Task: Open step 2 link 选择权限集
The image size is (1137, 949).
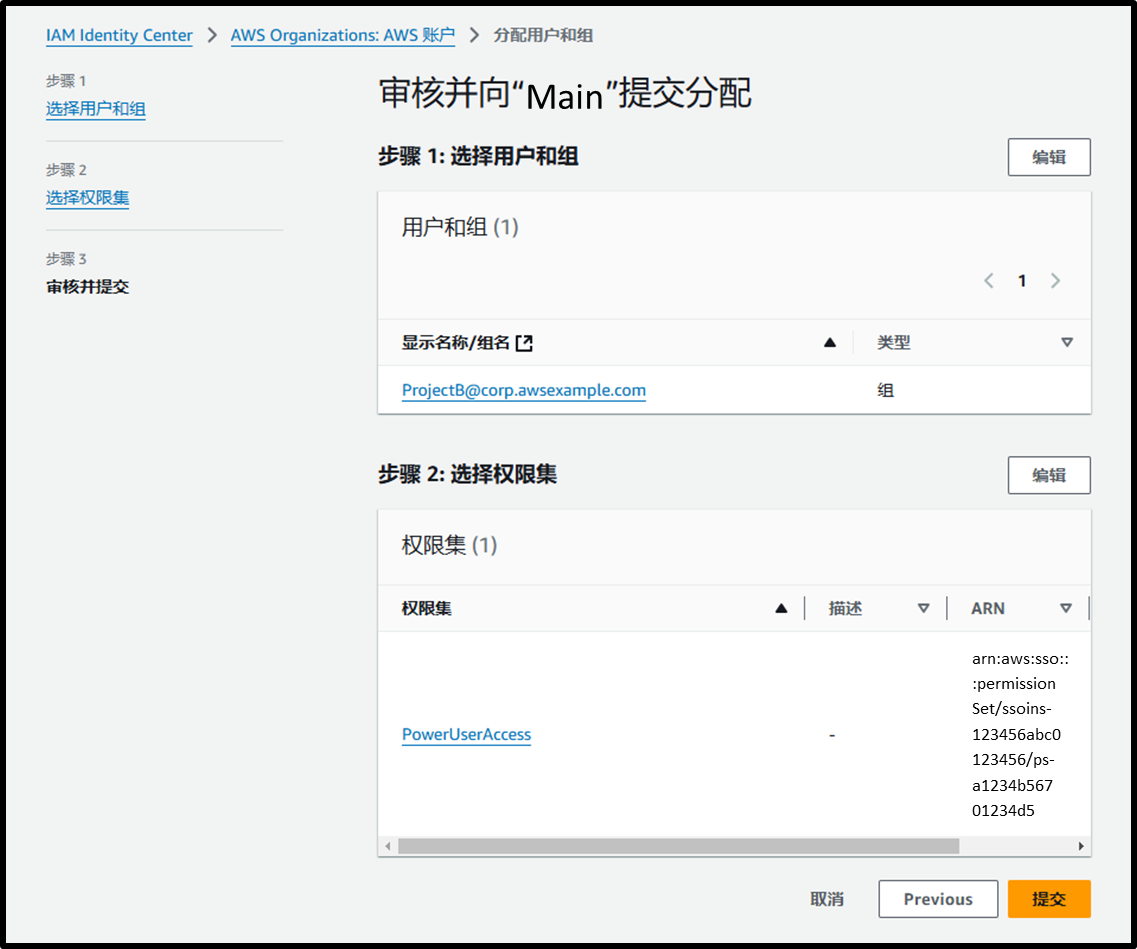Action: coord(87,198)
